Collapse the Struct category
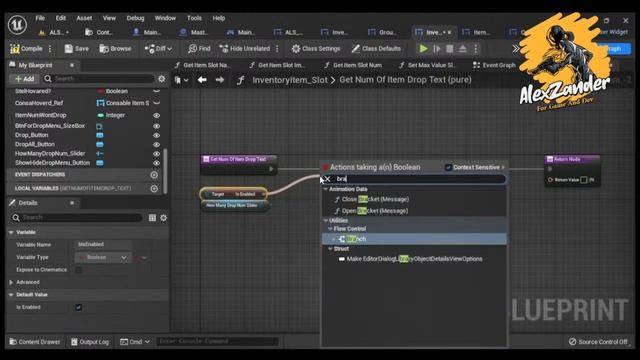The width and height of the screenshot is (640, 360). [x=330, y=249]
